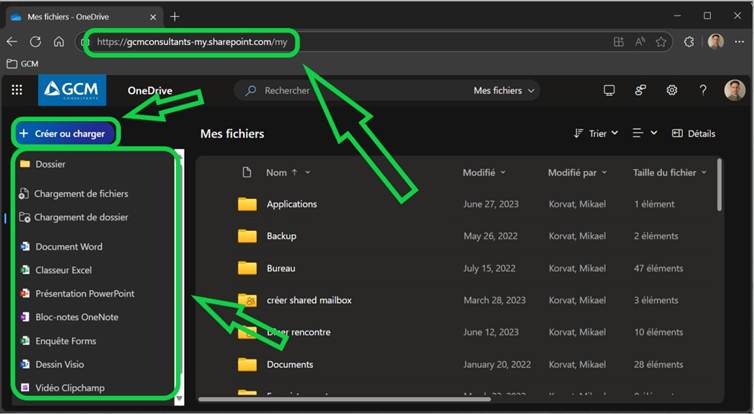This screenshot has height=414, width=754.
Task: Add this page to favorites star icon
Action: click(x=661, y=42)
